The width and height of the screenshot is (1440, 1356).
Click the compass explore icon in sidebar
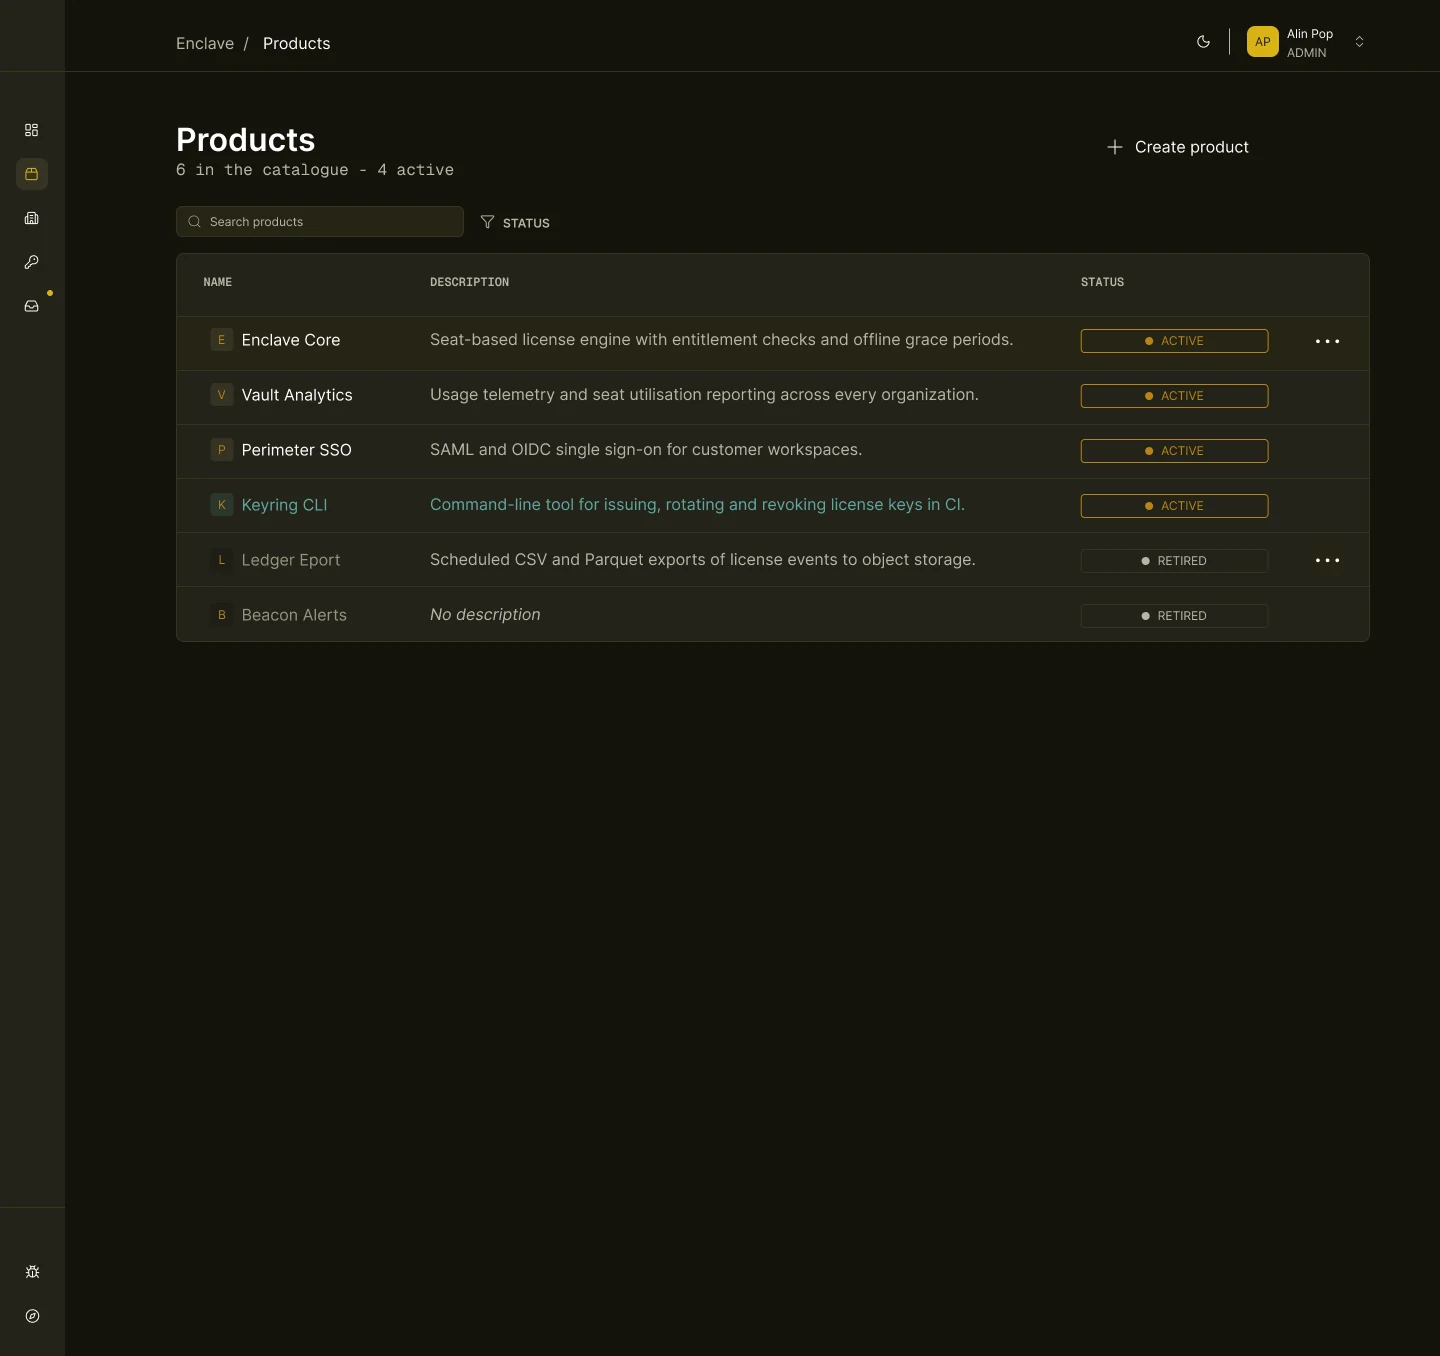coord(32,1316)
